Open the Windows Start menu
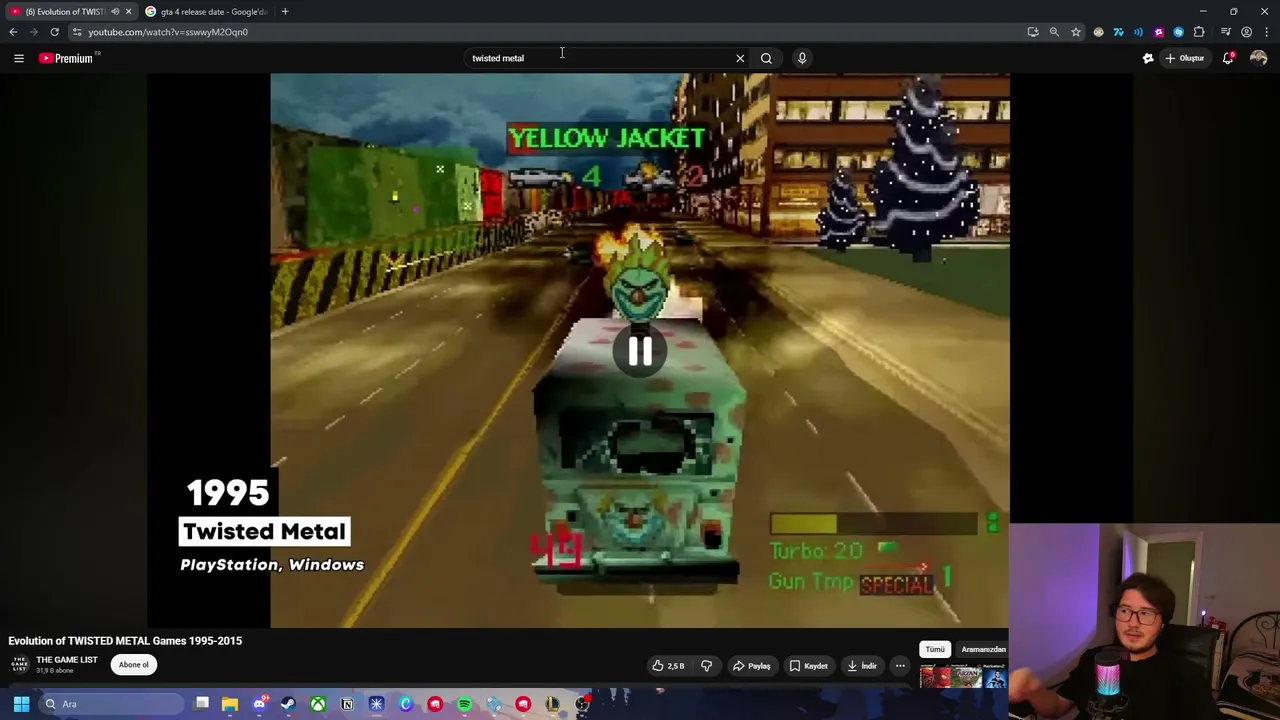1280x720 pixels. tap(21, 704)
